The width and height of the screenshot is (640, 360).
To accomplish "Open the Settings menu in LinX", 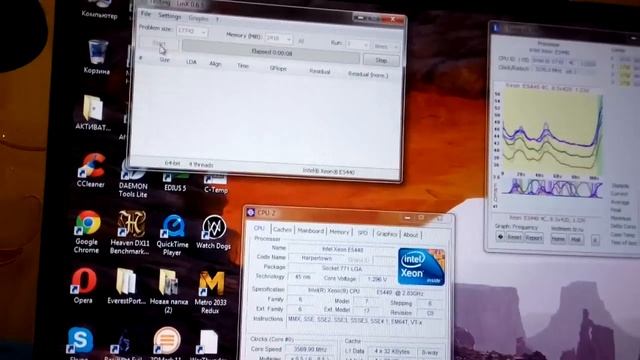I will [x=169, y=16].
